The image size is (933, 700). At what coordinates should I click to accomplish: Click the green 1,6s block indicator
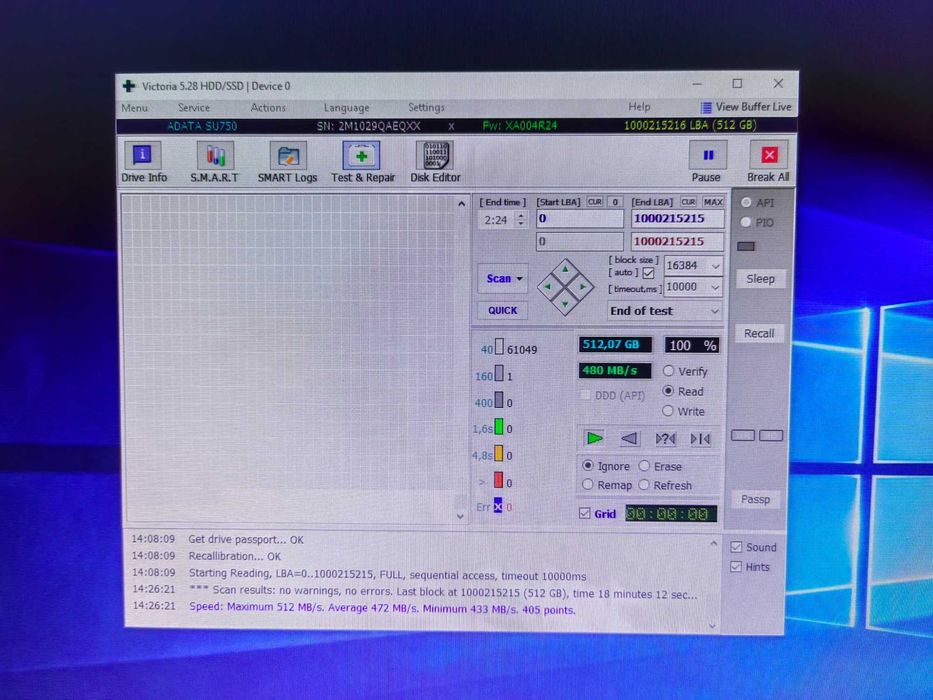click(499, 427)
